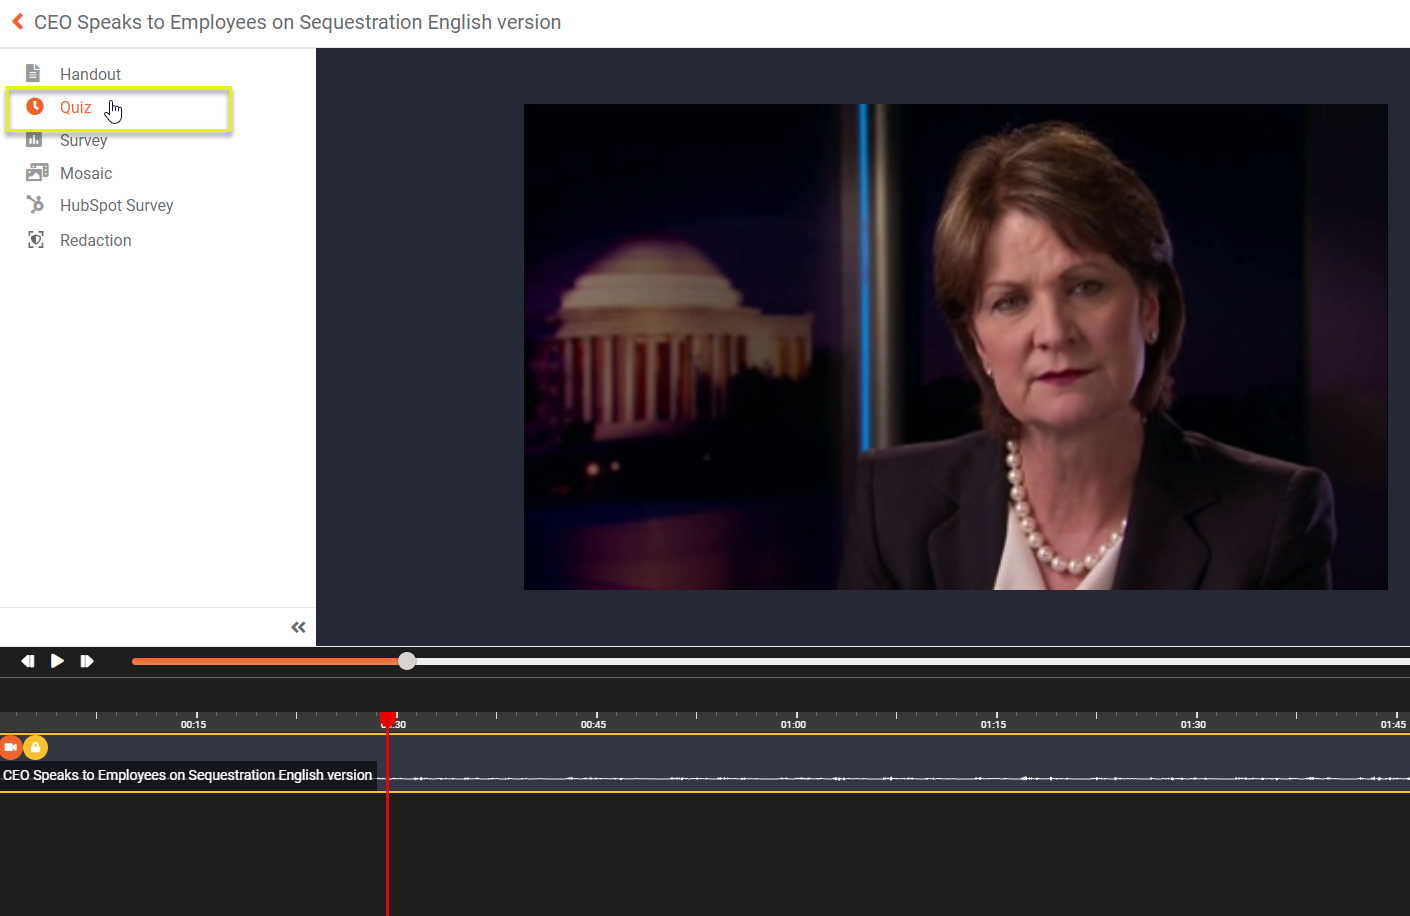This screenshot has width=1410, height=916.
Task: Click the video preview frame
Action: tap(955, 347)
